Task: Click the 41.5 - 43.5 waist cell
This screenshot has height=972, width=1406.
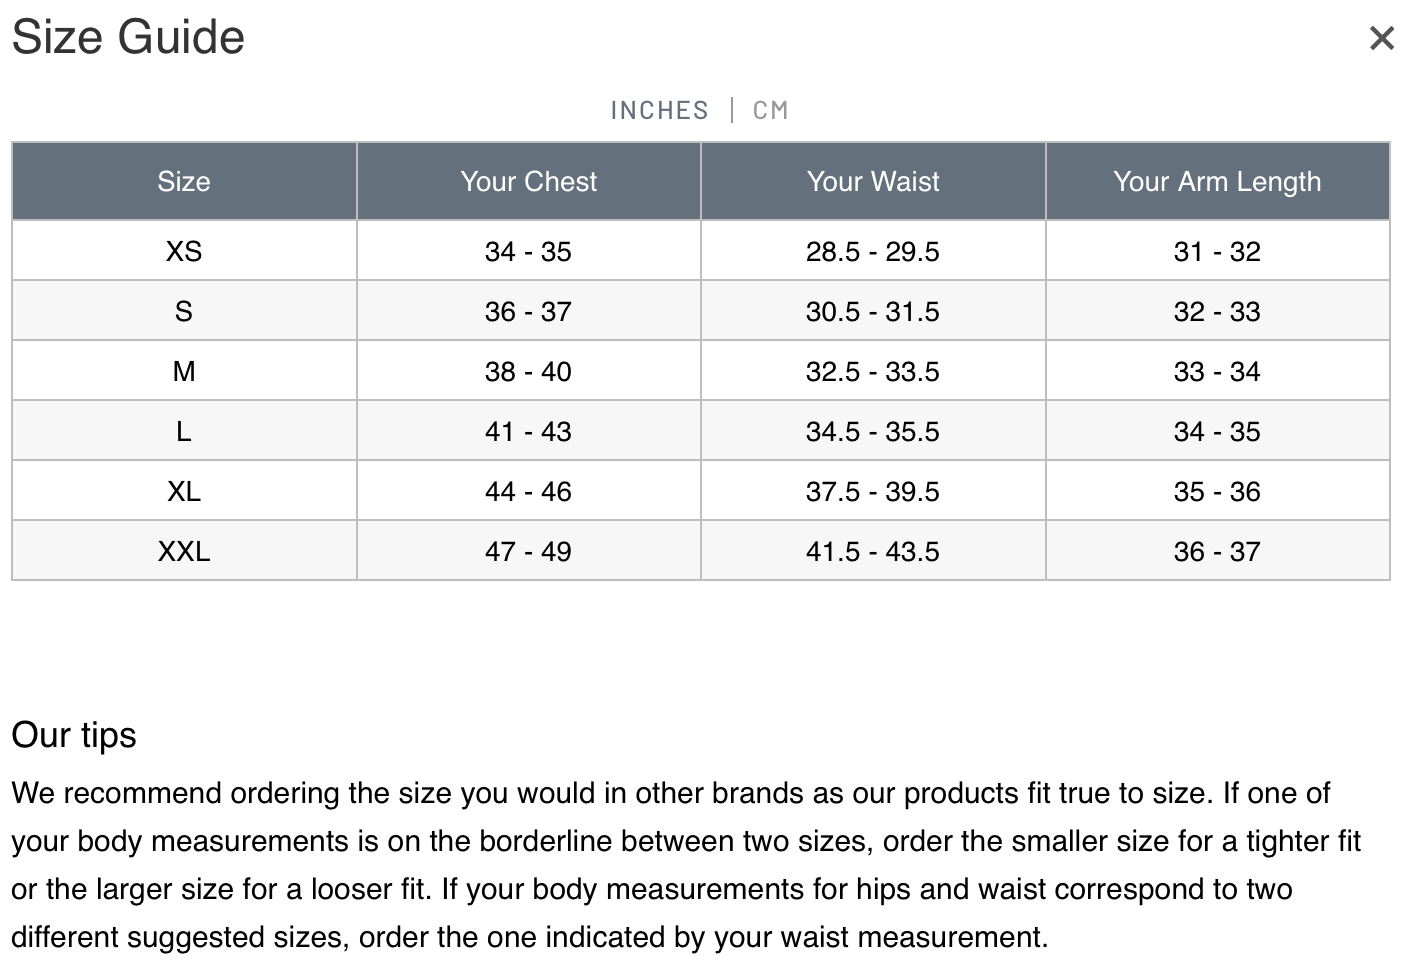Action: pos(873,551)
